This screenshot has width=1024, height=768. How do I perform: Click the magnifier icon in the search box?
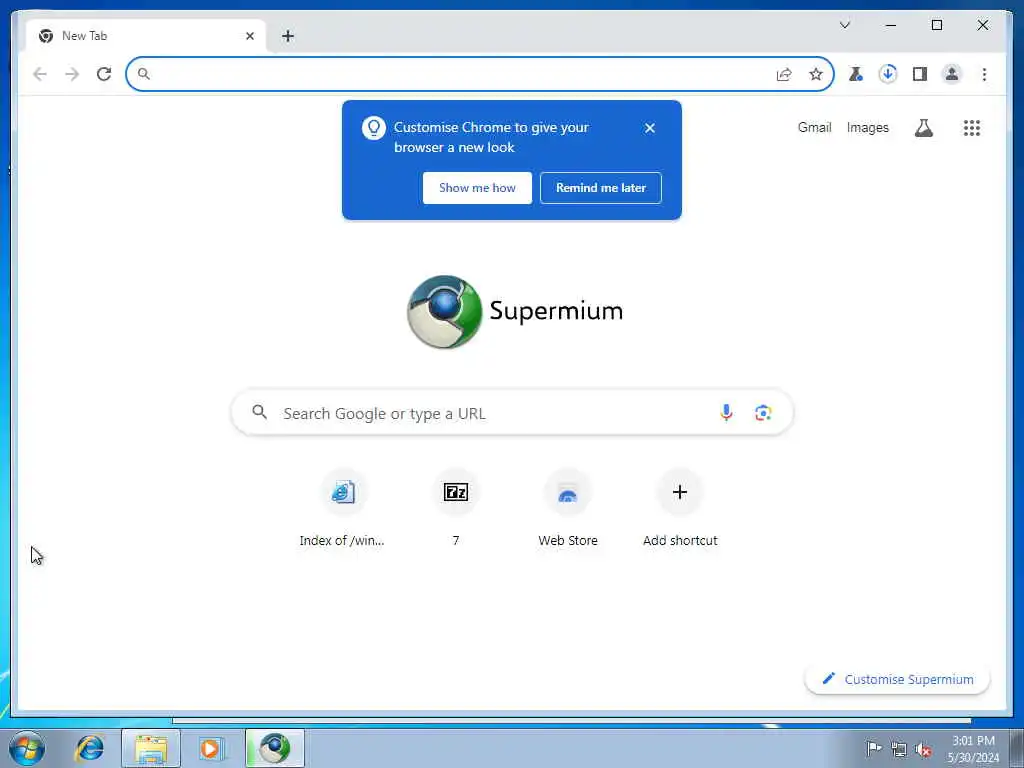pyautogui.click(x=259, y=412)
